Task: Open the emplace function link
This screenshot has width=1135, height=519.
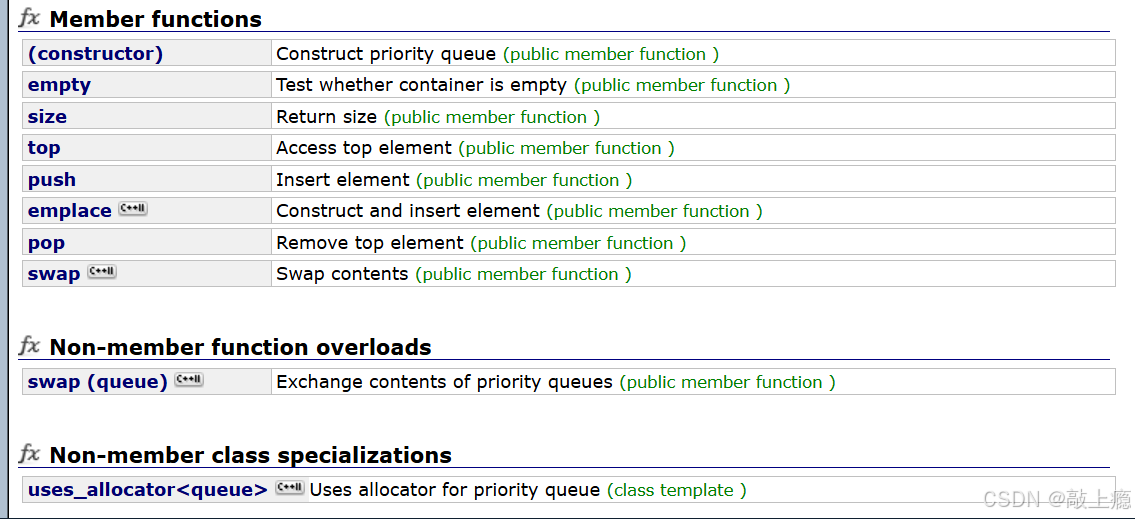Action: 69,211
